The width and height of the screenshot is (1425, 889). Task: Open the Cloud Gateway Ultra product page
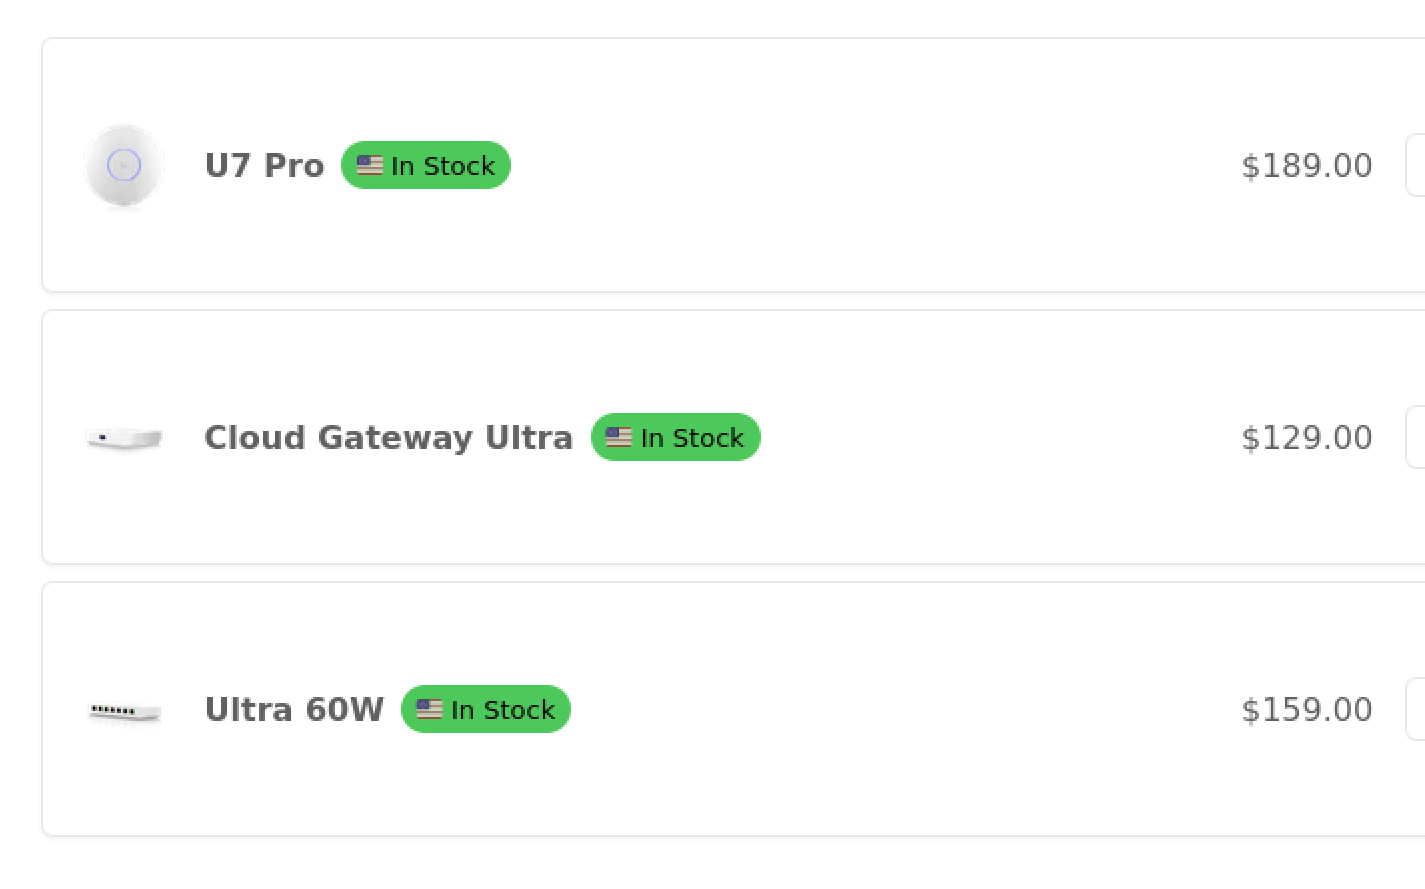click(389, 437)
